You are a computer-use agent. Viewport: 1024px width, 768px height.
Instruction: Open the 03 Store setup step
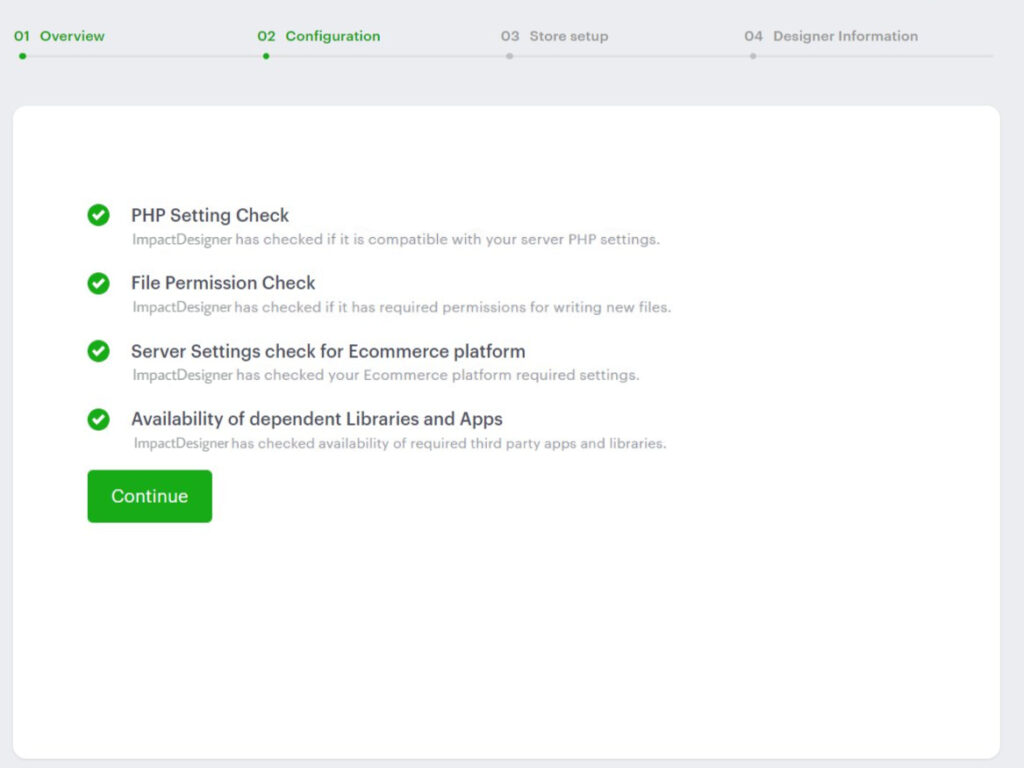click(554, 36)
